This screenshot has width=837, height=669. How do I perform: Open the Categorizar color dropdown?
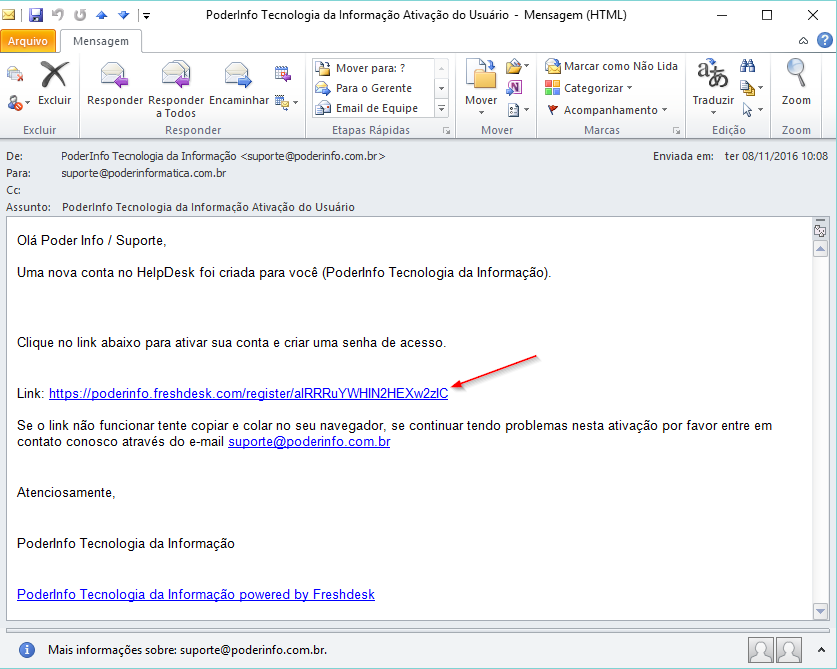point(589,88)
